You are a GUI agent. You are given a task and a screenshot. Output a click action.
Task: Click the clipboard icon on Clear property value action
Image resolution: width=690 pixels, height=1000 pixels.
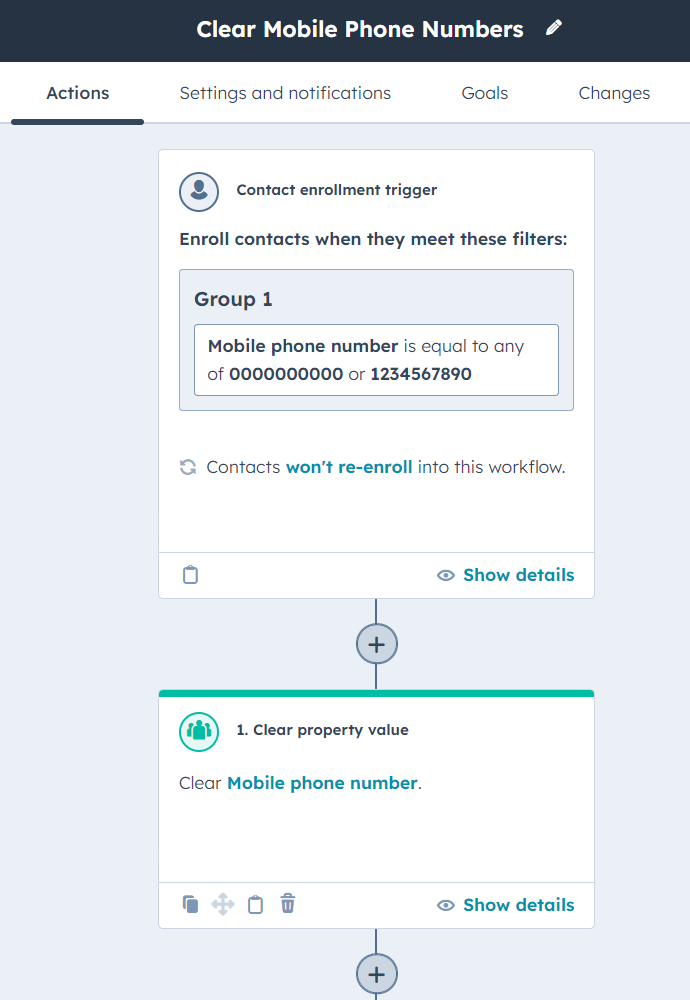pyautogui.click(x=255, y=904)
